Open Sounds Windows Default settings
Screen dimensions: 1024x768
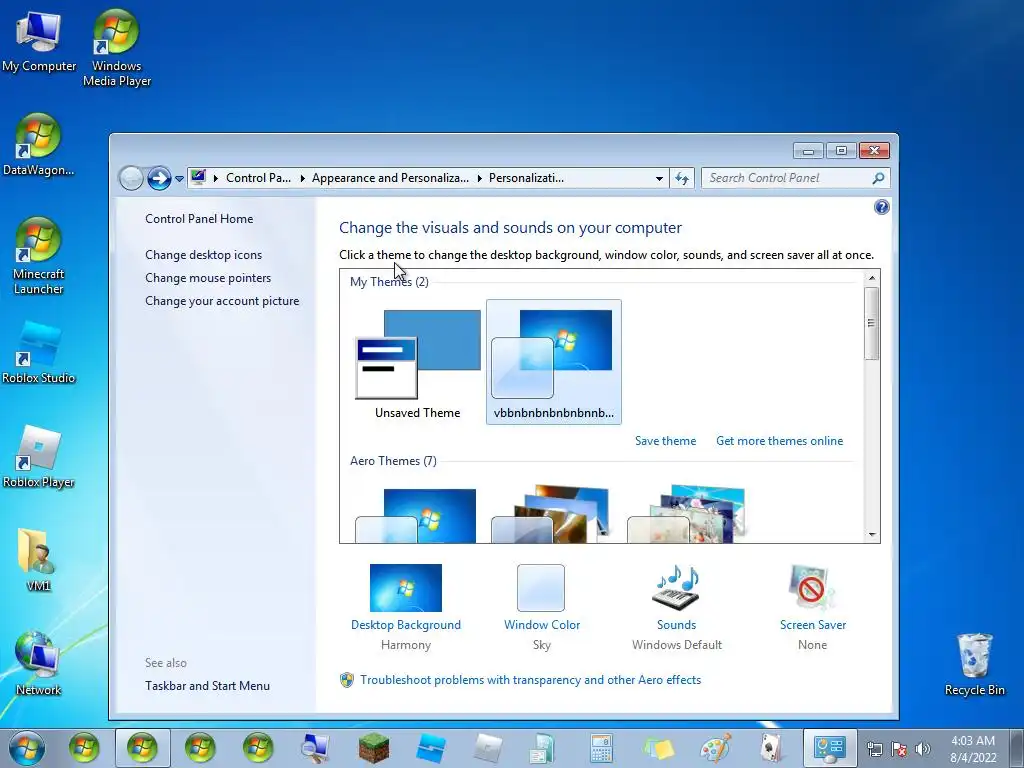(x=677, y=607)
